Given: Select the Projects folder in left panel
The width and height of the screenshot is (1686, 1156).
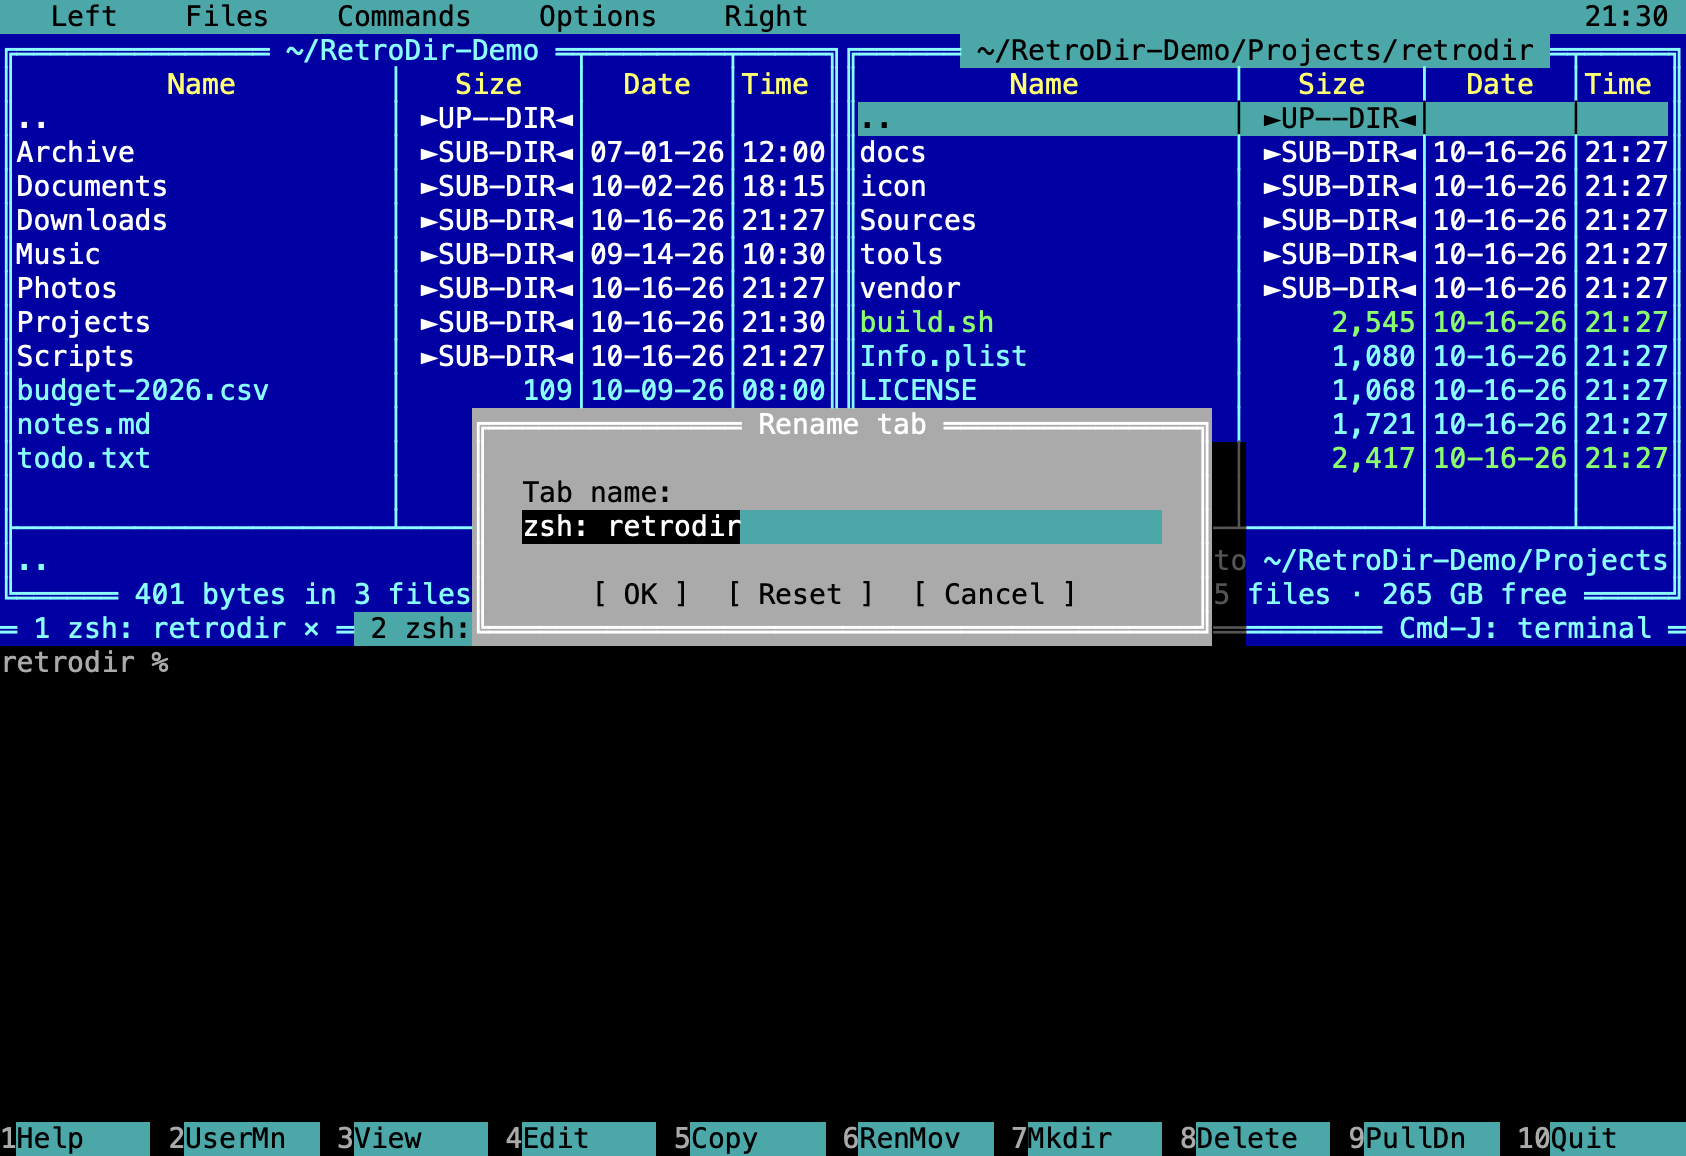Looking at the screenshot, I should click(x=421, y=323).
